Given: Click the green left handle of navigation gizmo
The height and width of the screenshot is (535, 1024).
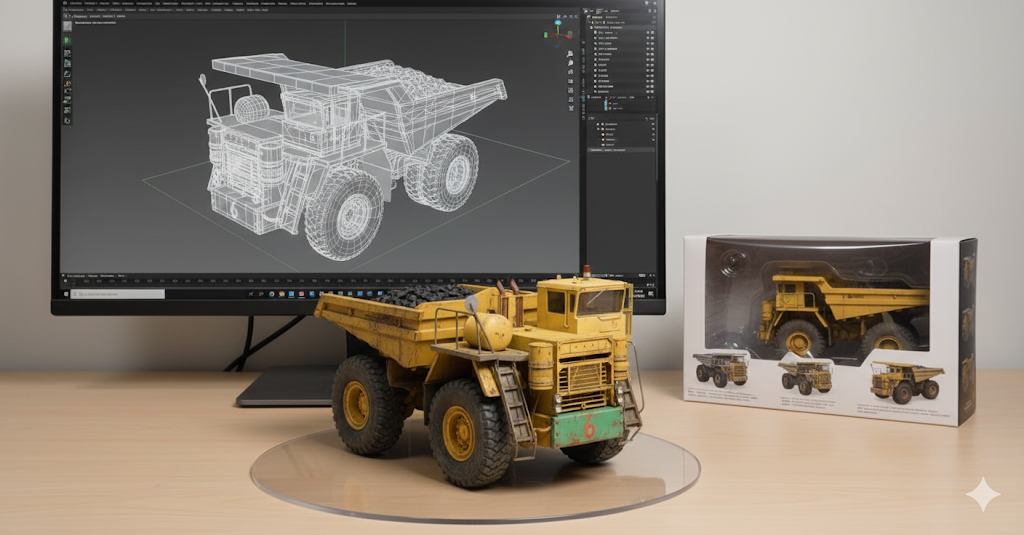Looking at the screenshot, I should (x=547, y=35).
